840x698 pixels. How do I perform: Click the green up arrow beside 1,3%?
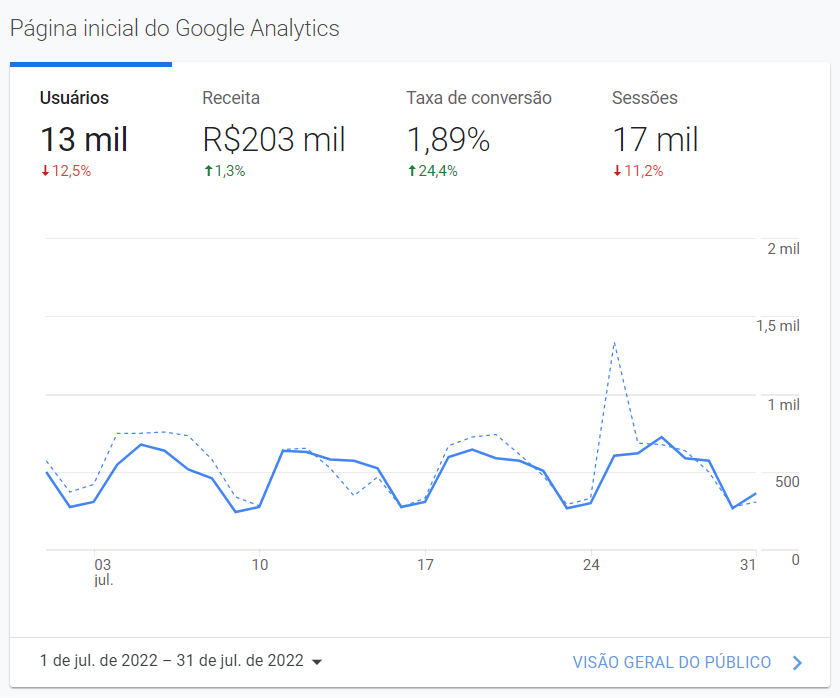coord(208,171)
